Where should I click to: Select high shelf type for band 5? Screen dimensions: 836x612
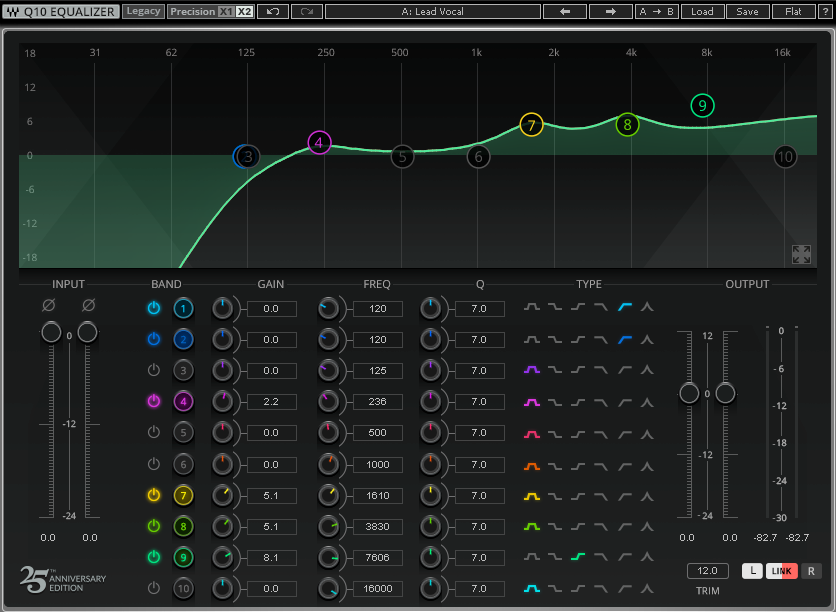click(x=578, y=434)
